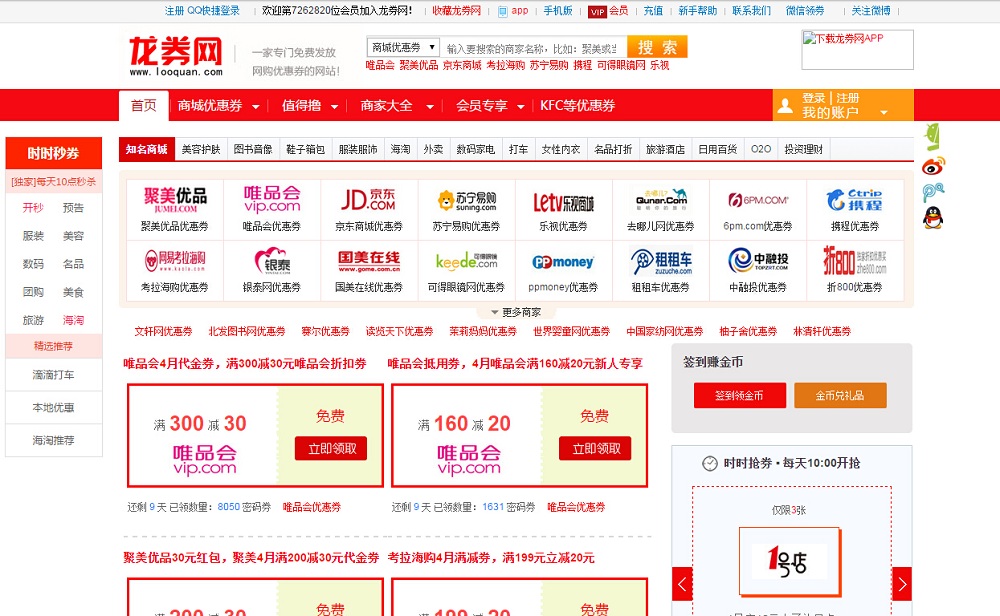This screenshot has width=1000, height=616.
Task: Open the keede.com logo tile
Action: tap(466, 261)
